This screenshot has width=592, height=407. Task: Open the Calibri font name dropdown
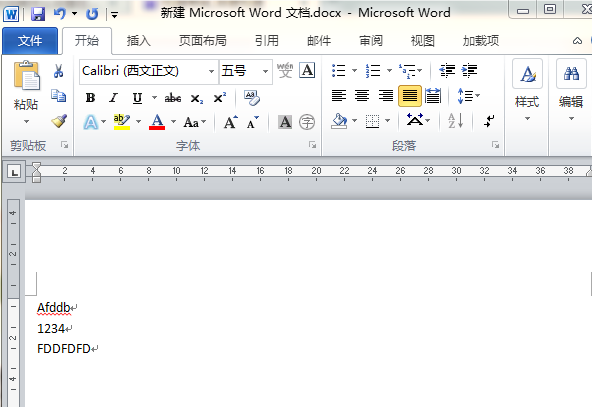pyautogui.click(x=211, y=71)
